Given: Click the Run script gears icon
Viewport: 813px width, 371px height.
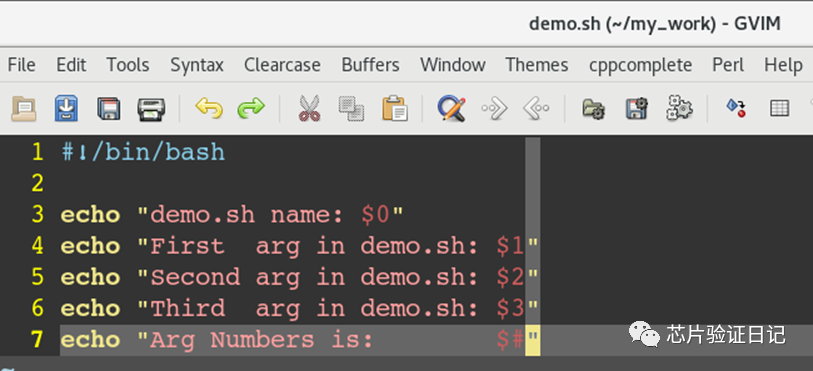Looking at the screenshot, I should (679, 107).
